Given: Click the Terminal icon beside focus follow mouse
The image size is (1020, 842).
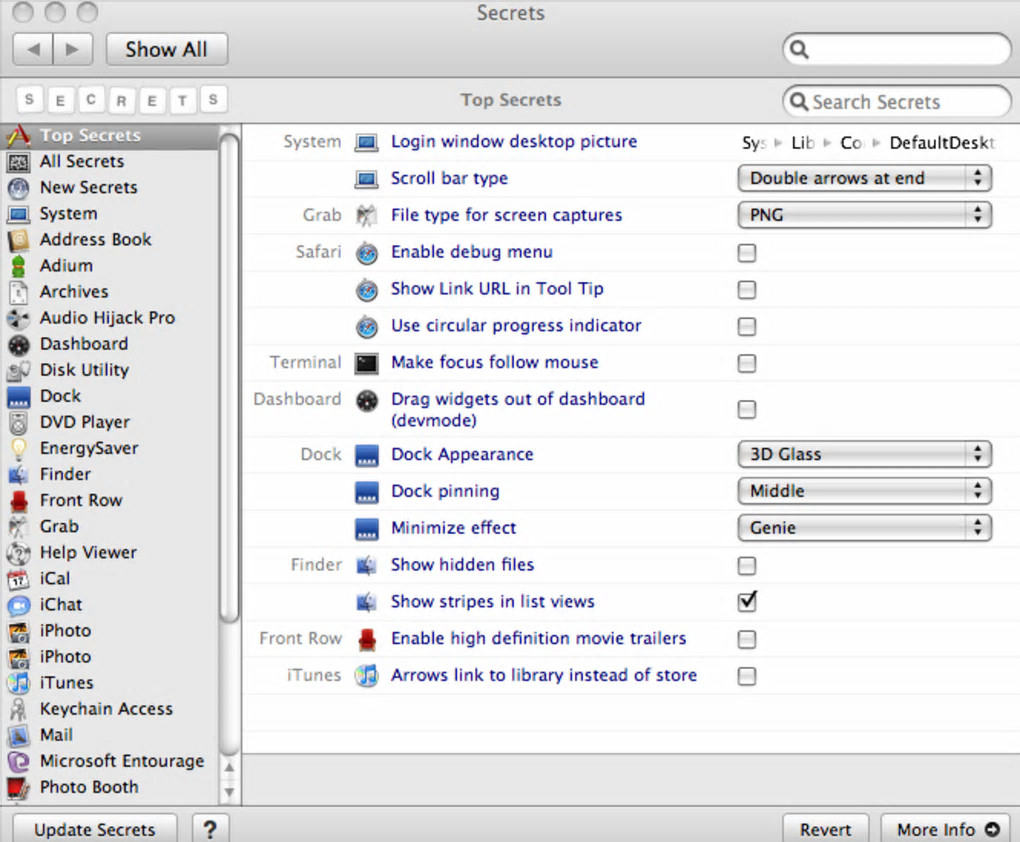Looking at the screenshot, I should [x=367, y=363].
